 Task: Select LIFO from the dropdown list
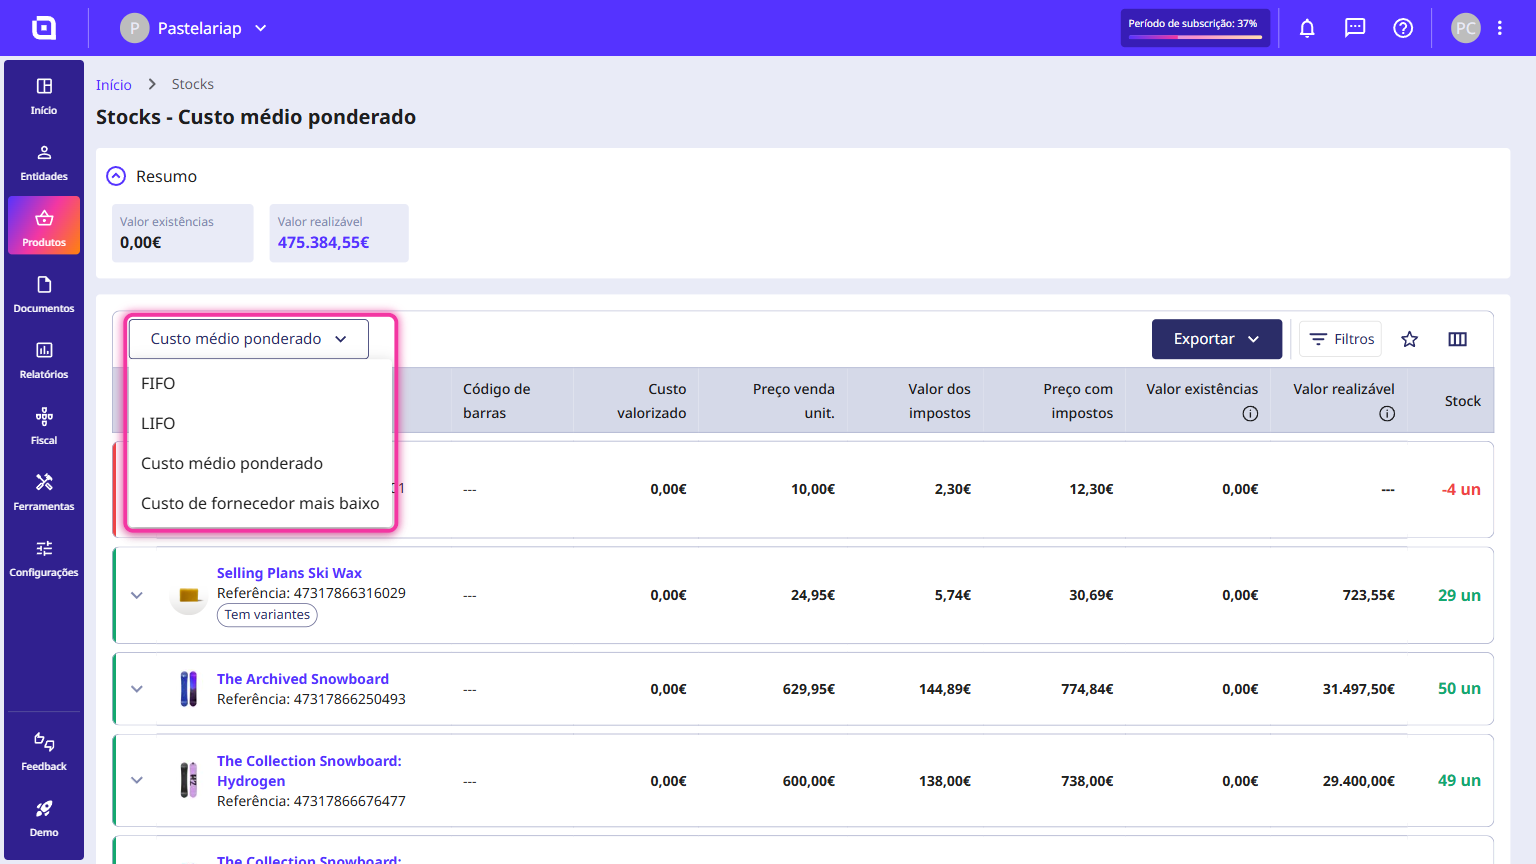[x=261, y=423]
